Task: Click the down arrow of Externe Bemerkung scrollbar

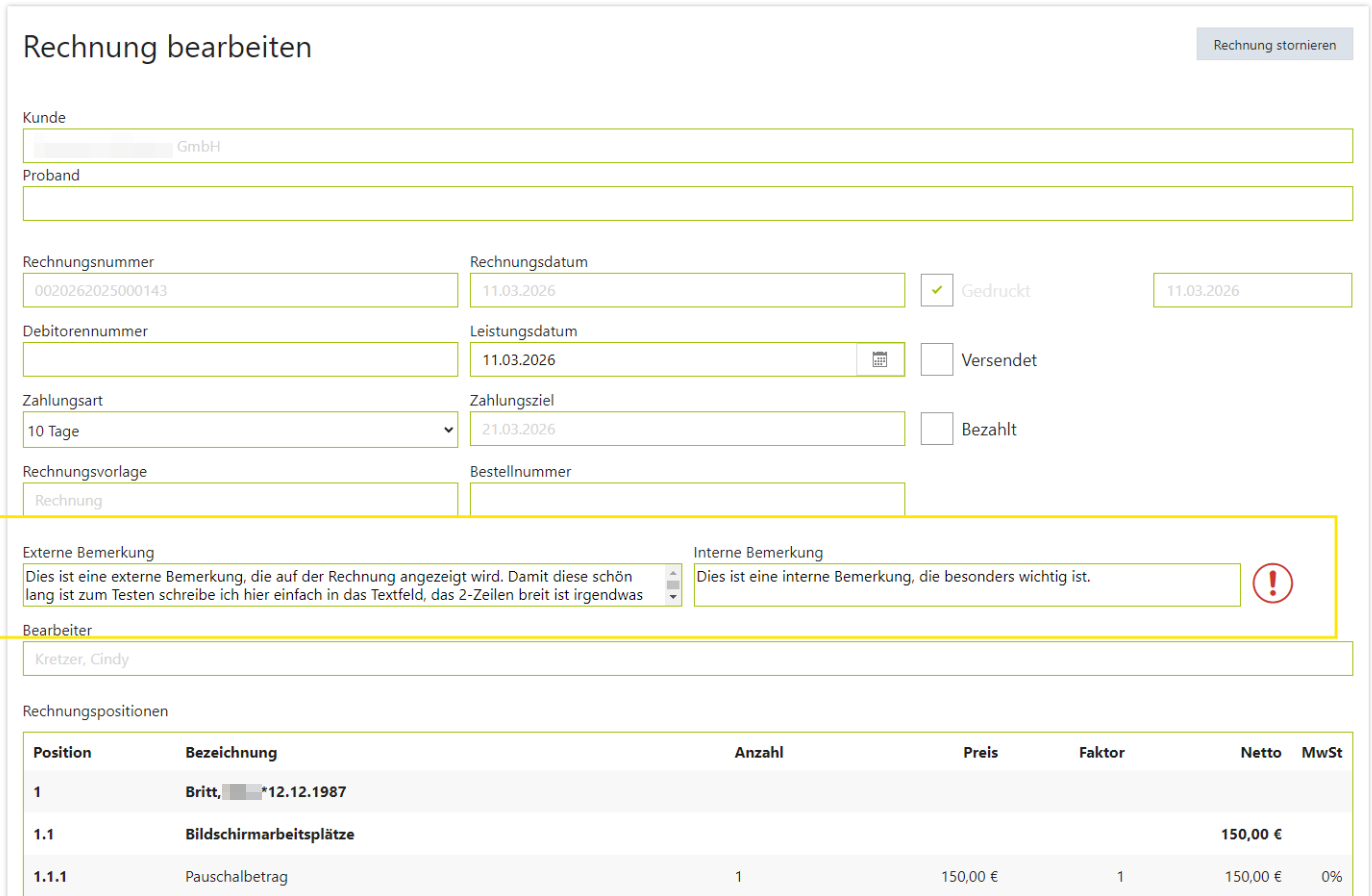Action: point(673,597)
